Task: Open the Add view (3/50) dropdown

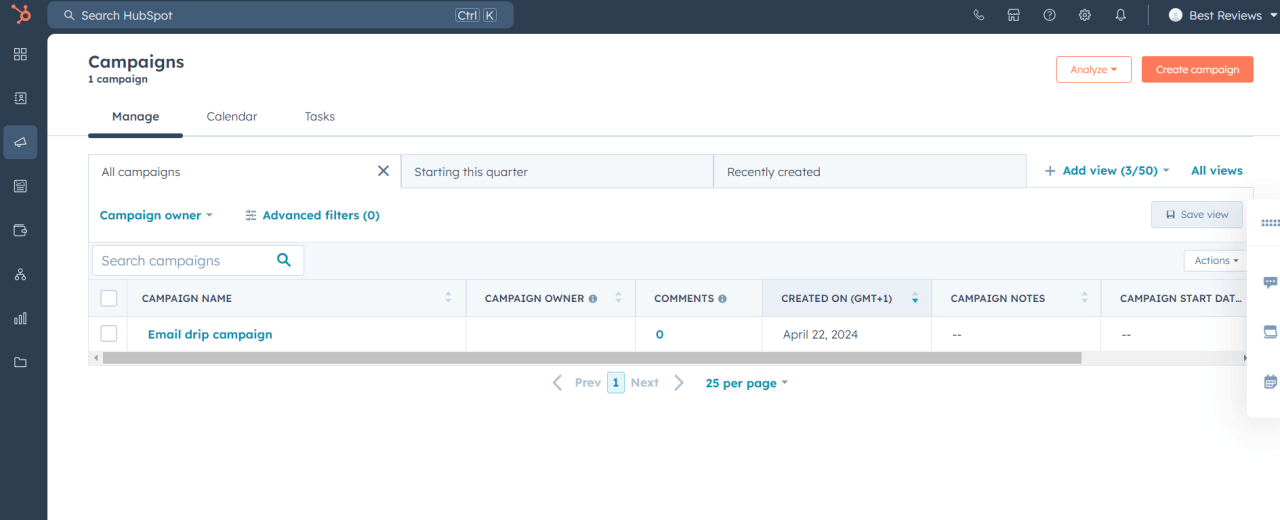Action: click(1107, 171)
